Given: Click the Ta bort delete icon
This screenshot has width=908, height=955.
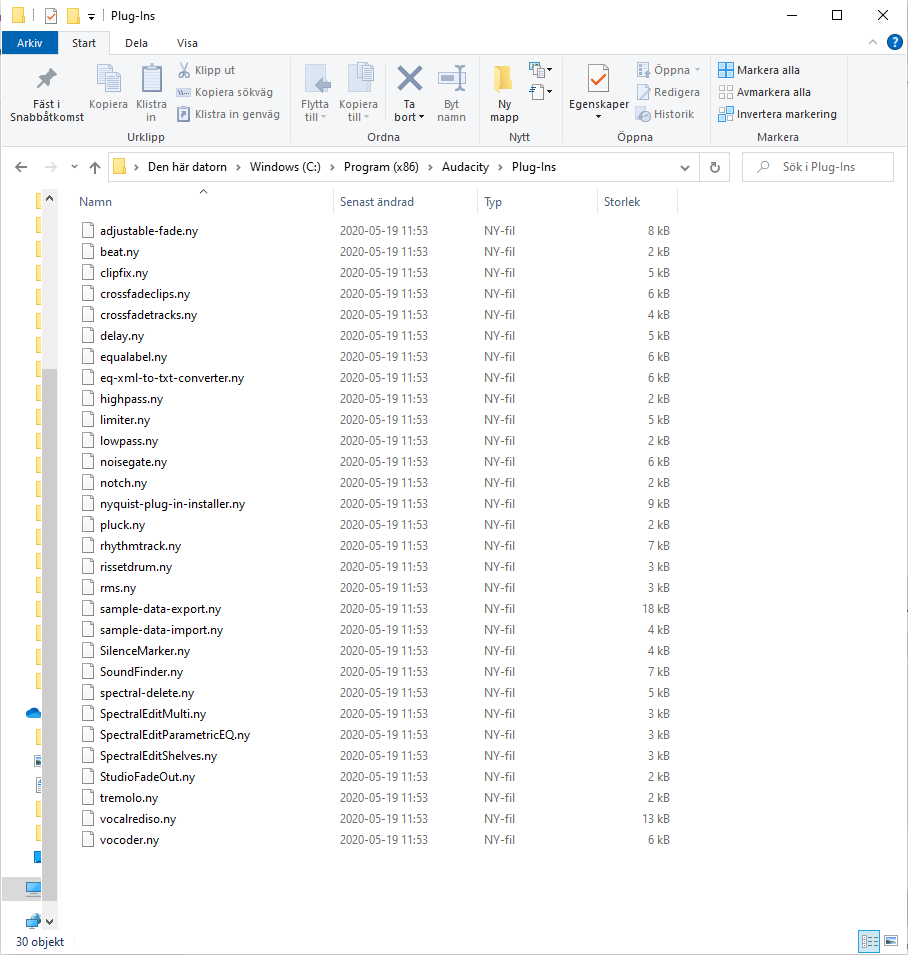Looking at the screenshot, I should (409, 80).
